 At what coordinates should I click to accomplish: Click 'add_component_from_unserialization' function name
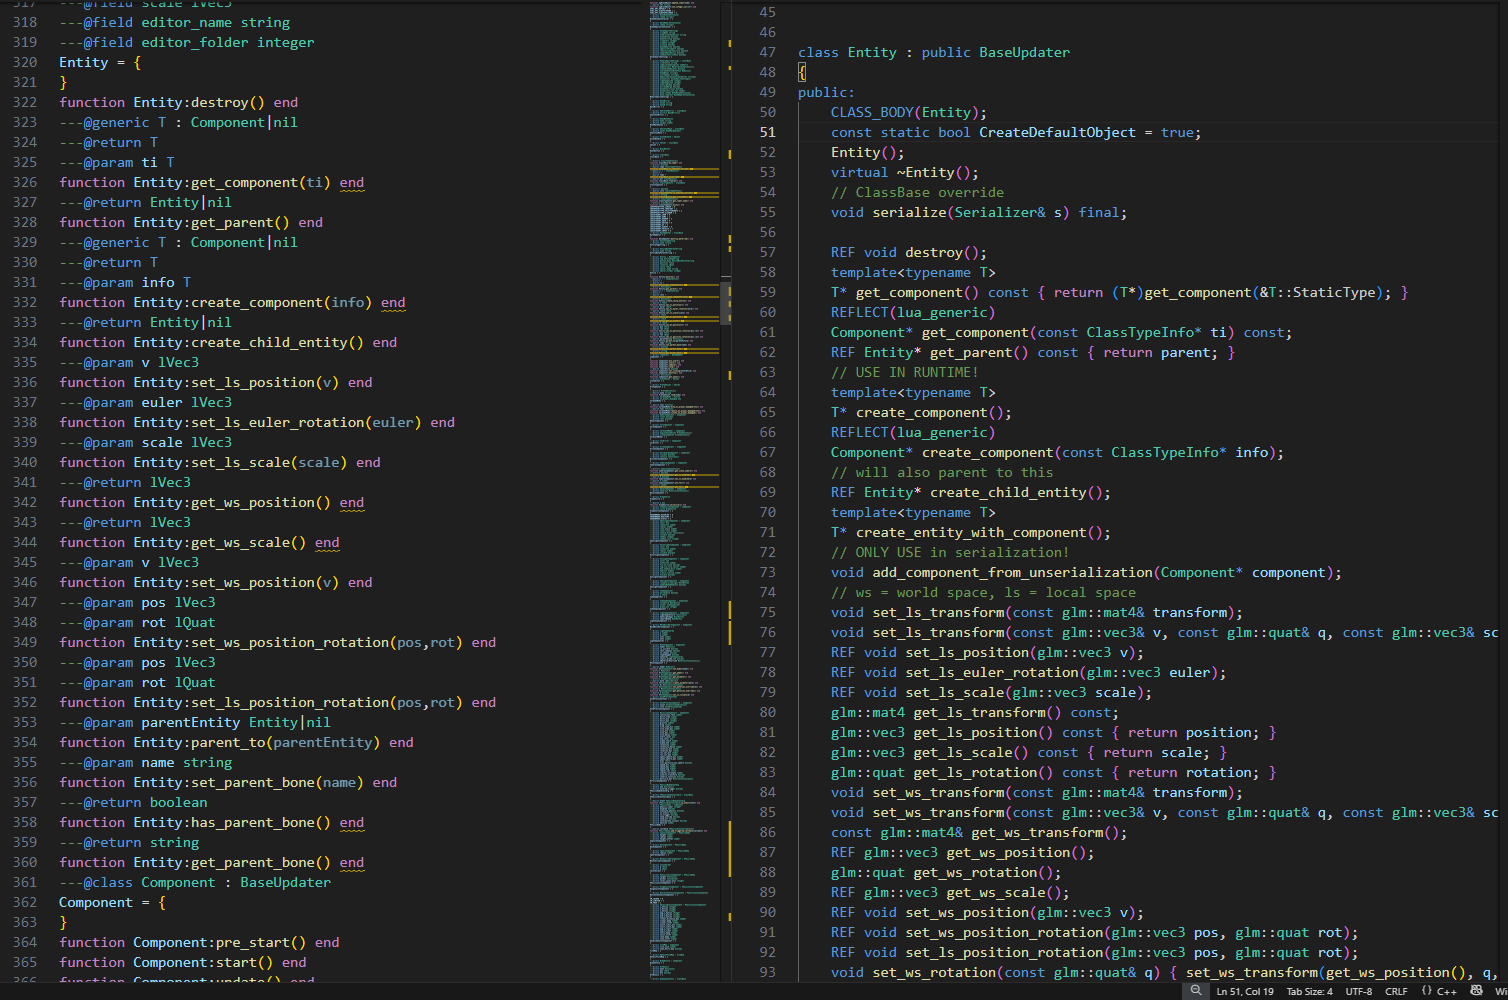click(1012, 572)
